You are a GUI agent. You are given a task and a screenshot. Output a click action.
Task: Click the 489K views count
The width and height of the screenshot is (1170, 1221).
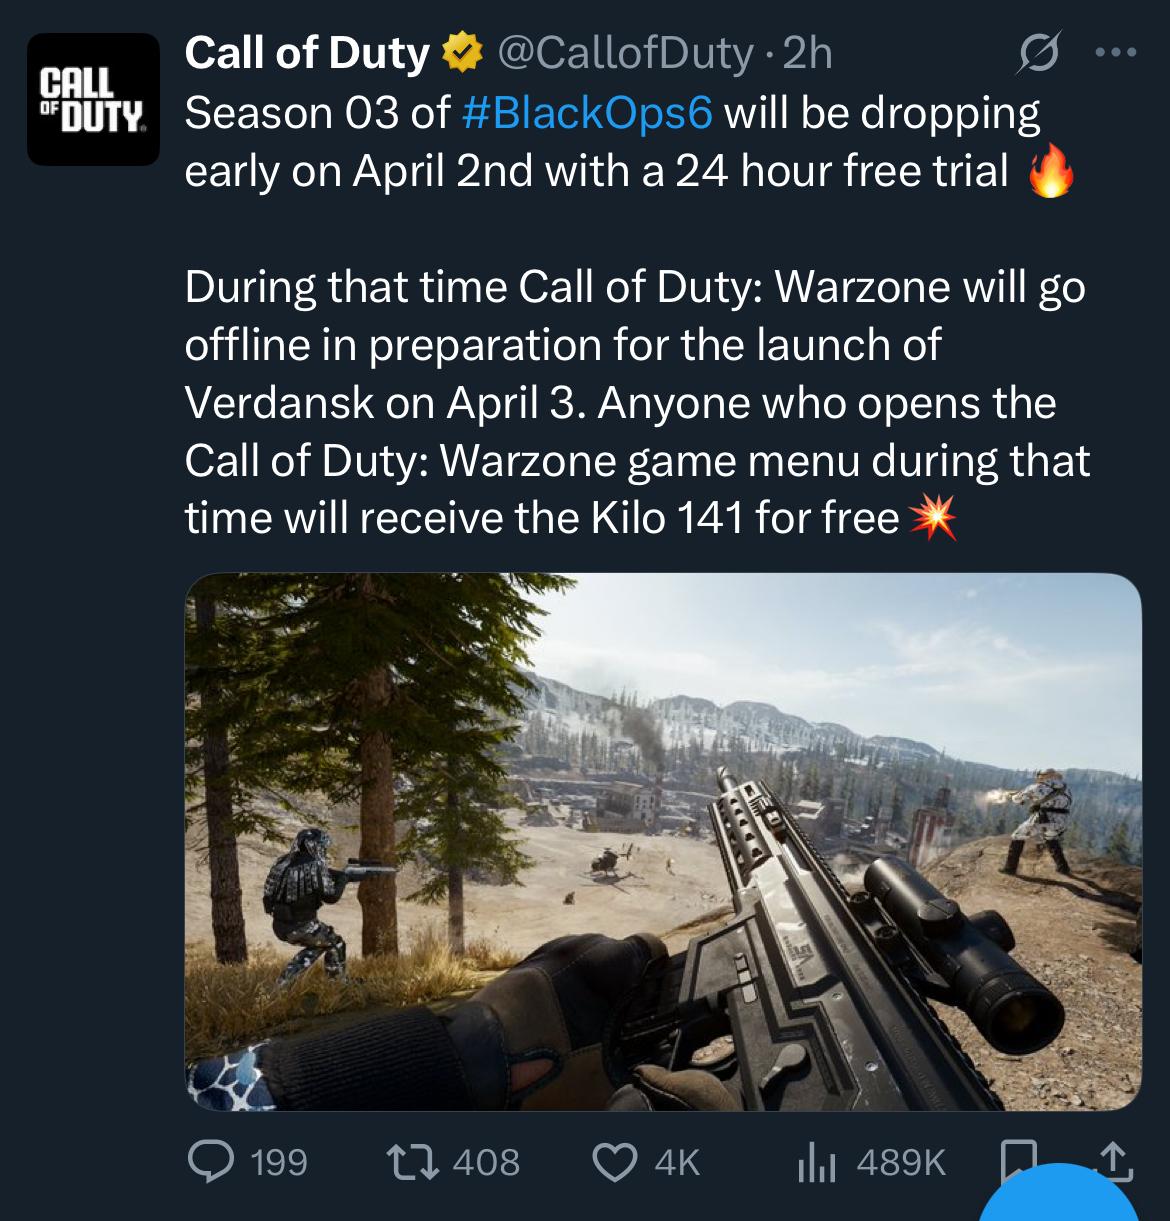pyautogui.click(x=900, y=1161)
